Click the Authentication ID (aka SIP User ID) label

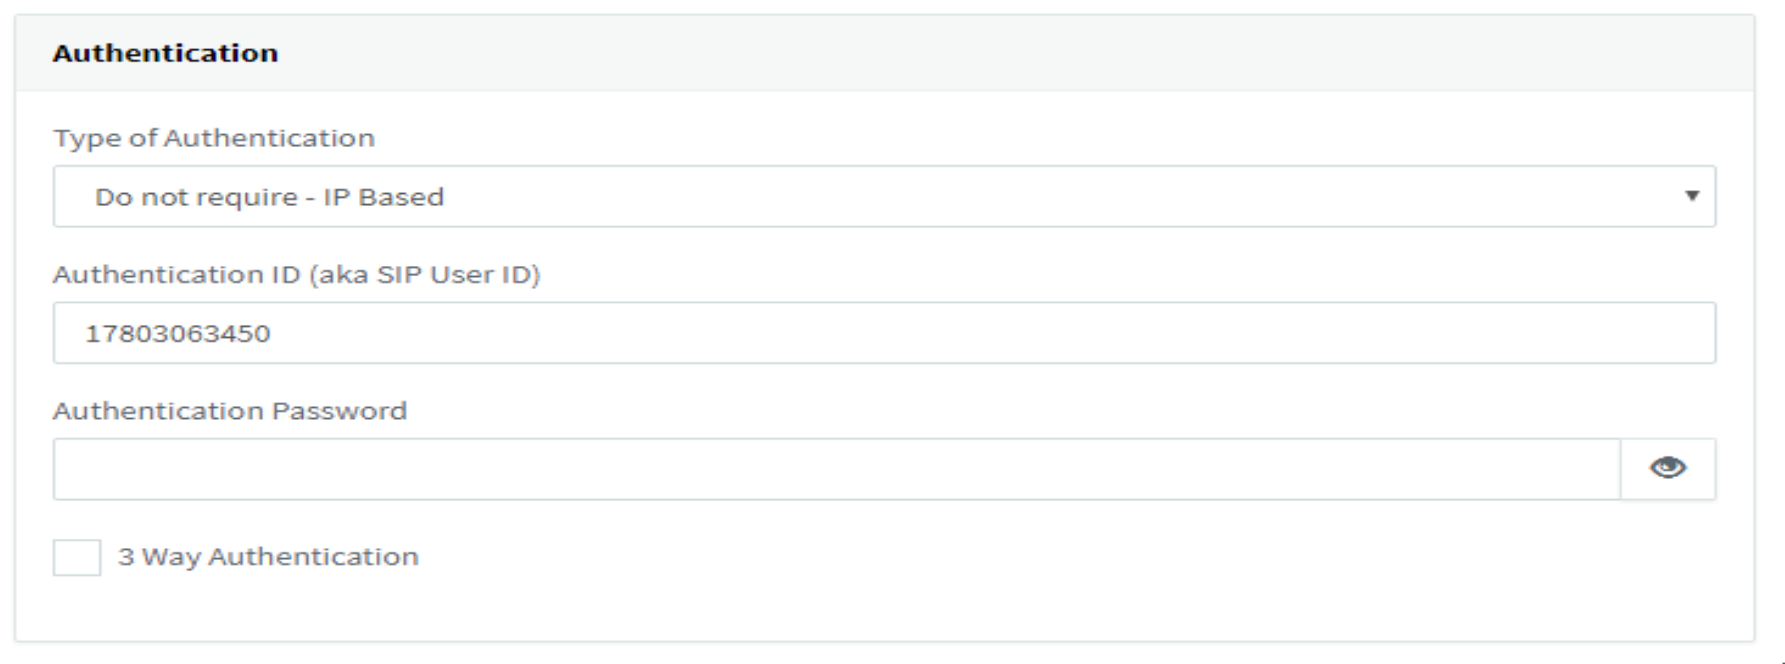tap(298, 274)
